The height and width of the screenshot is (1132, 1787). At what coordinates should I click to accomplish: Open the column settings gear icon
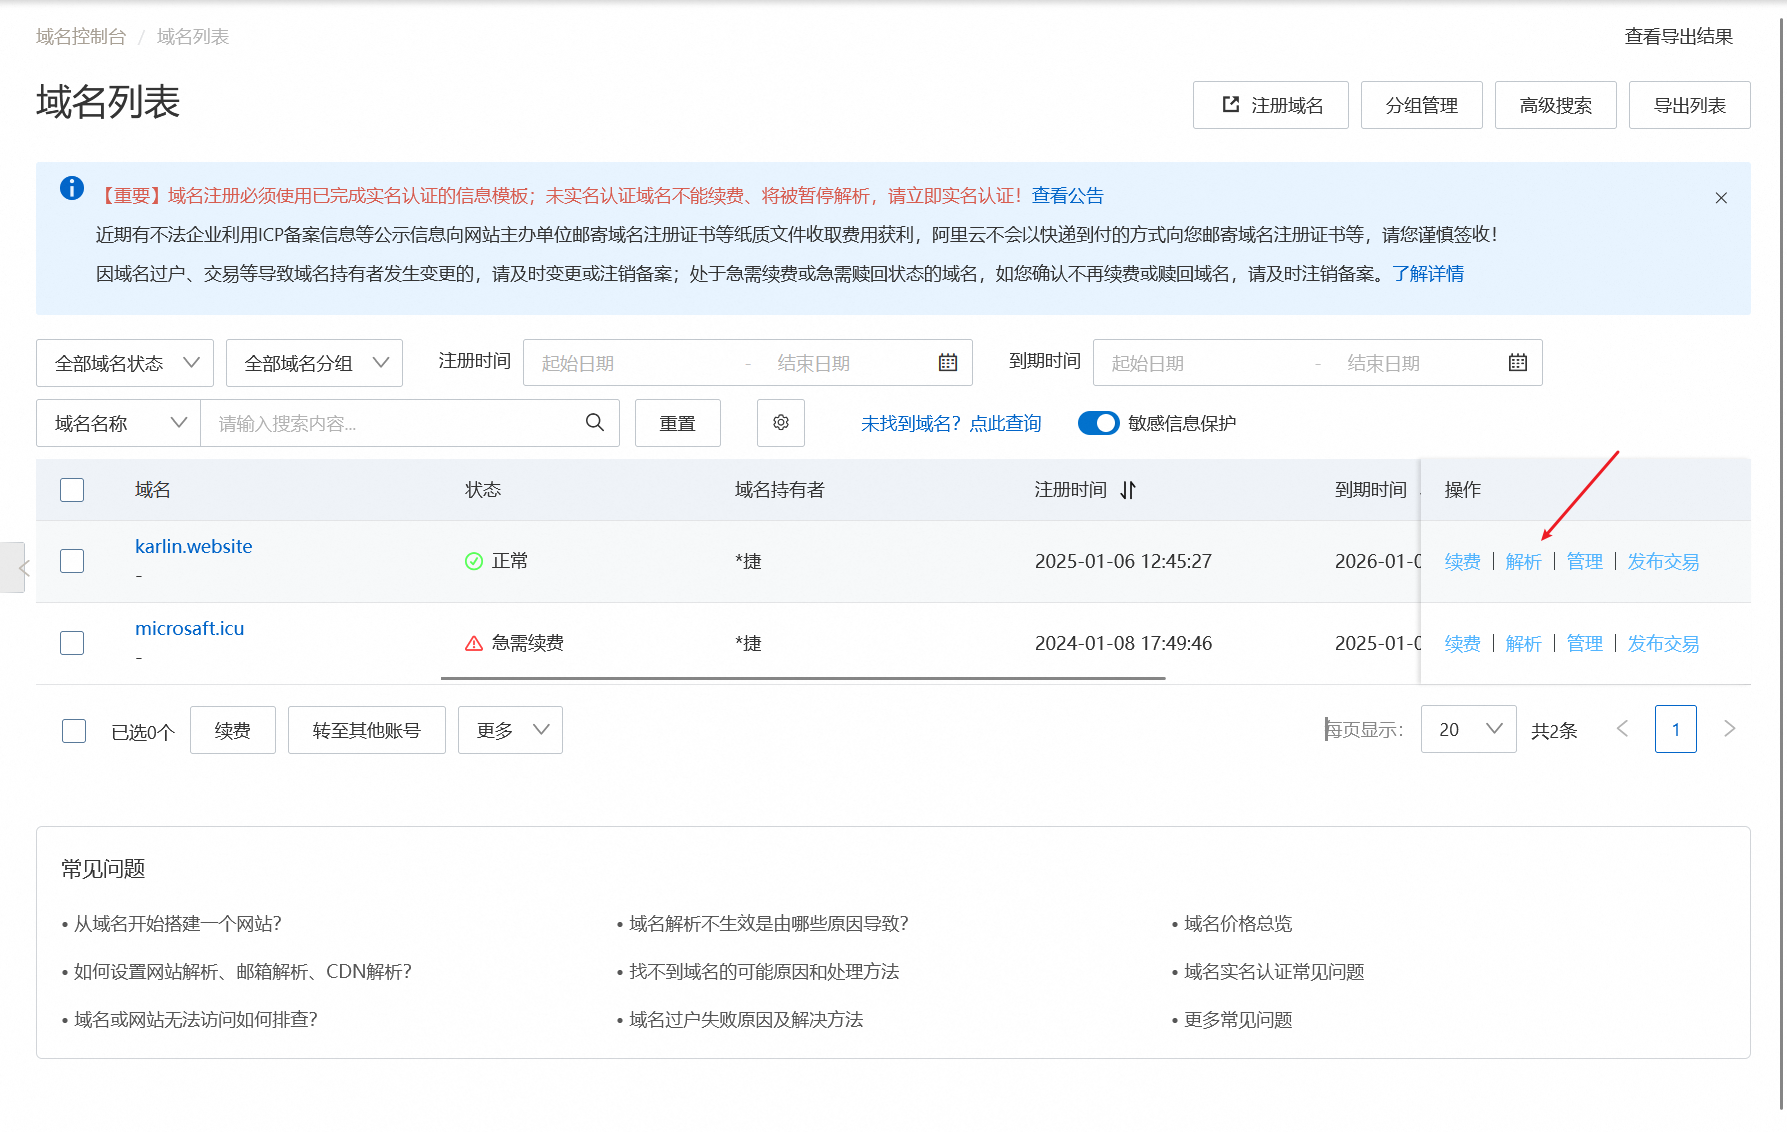tap(781, 423)
